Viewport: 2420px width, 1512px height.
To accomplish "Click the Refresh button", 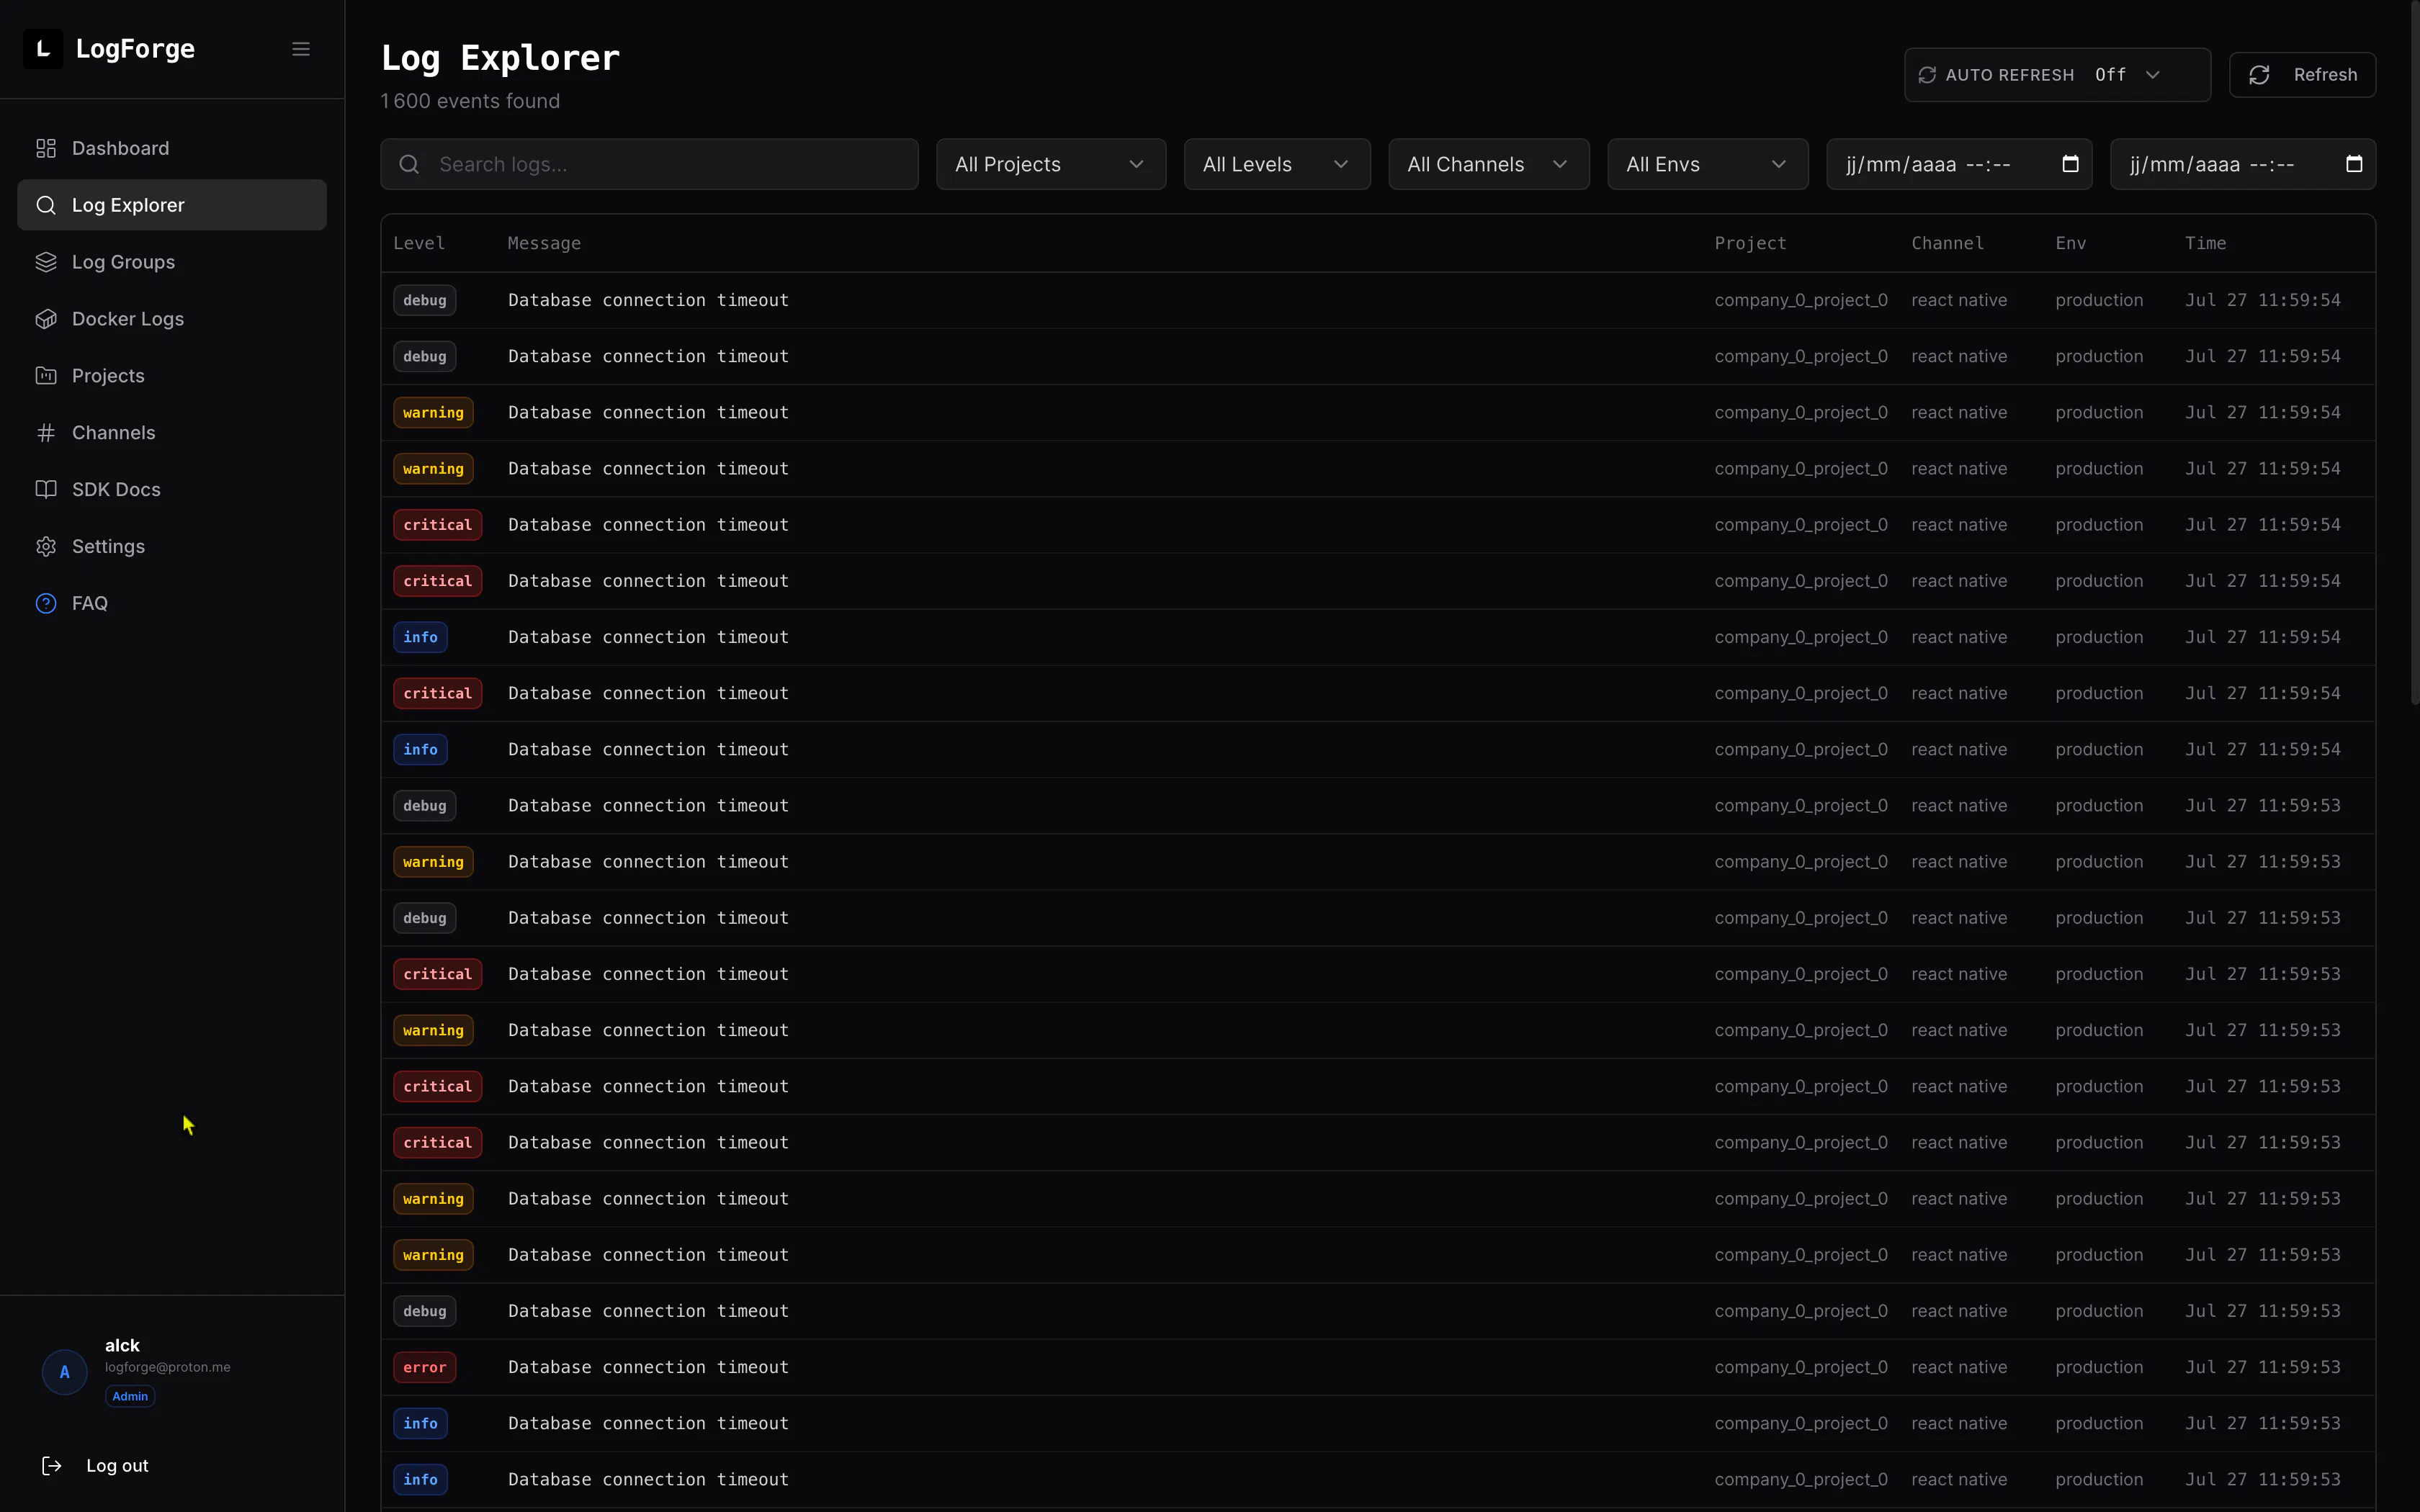I will 2302,75.
